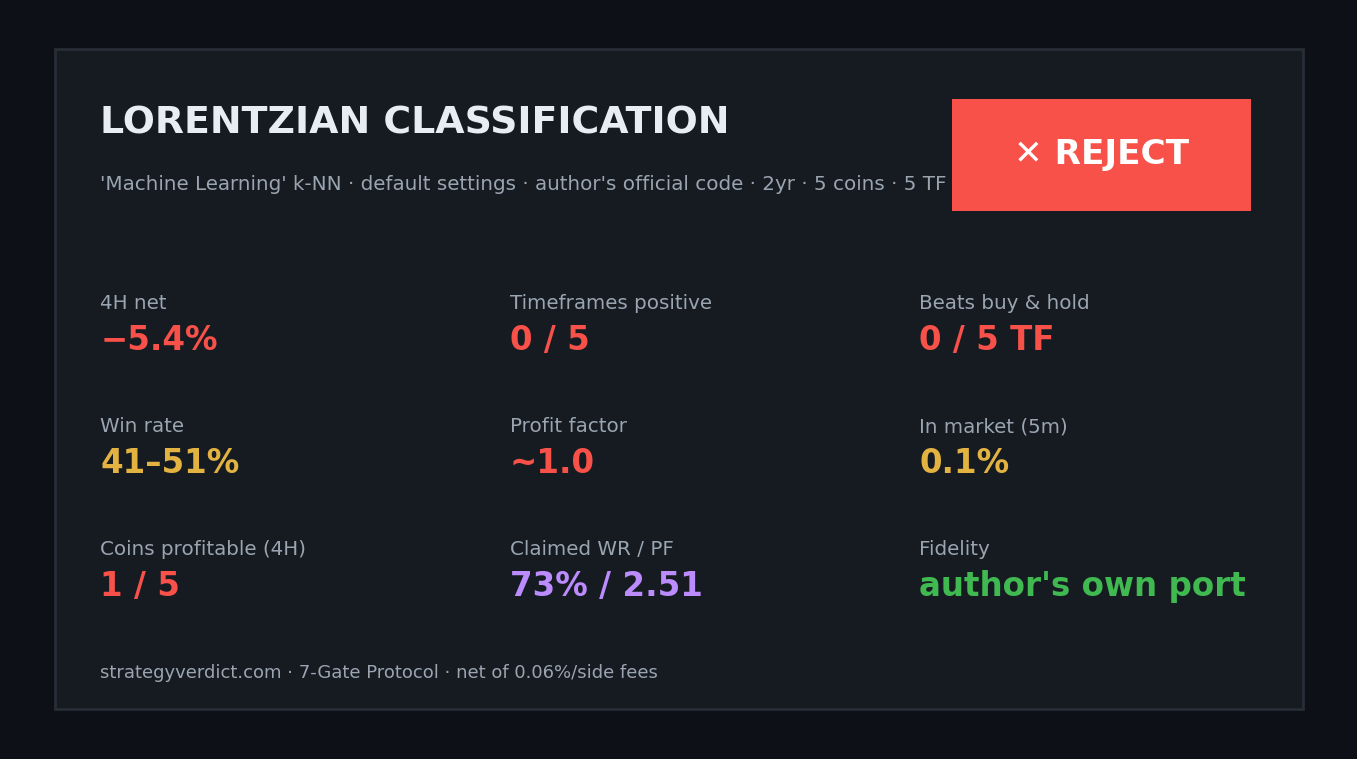Click the red REJECT verdict badge

tap(1101, 155)
